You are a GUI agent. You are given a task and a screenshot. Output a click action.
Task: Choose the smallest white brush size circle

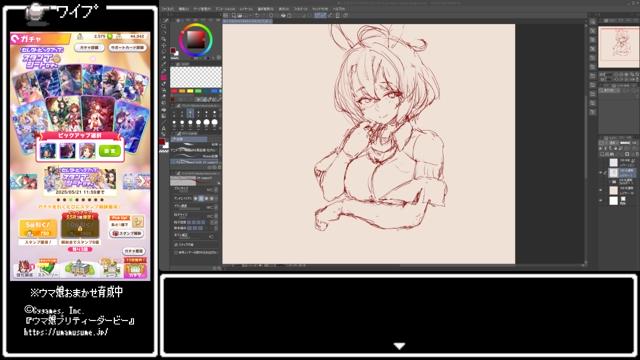[174, 122]
